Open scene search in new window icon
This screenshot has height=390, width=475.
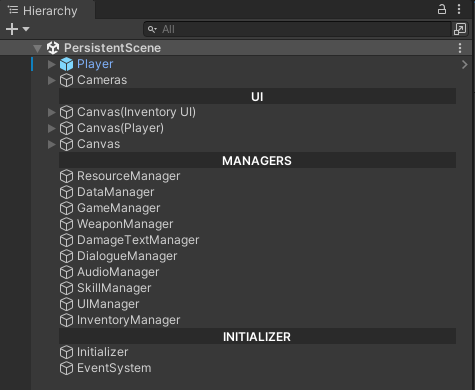(460, 29)
